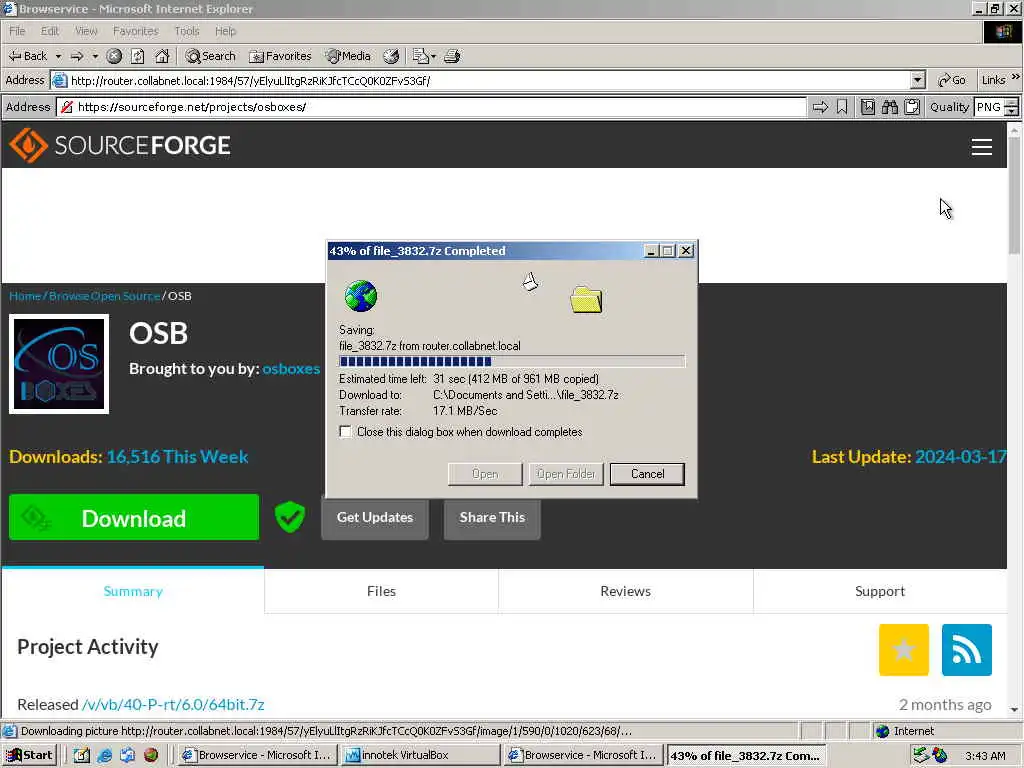Click the 16,516 This Week downloads text
Image resolution: width=1024 pixels, height=768 pixels.
pyautogui.click(x=177, y=456)
